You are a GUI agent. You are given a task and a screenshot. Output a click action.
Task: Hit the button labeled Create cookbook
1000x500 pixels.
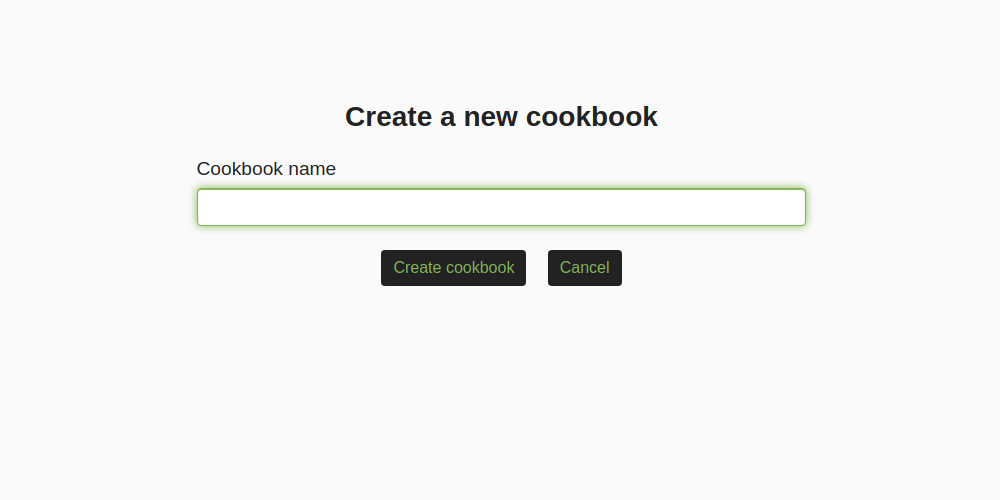click(453, 268)
